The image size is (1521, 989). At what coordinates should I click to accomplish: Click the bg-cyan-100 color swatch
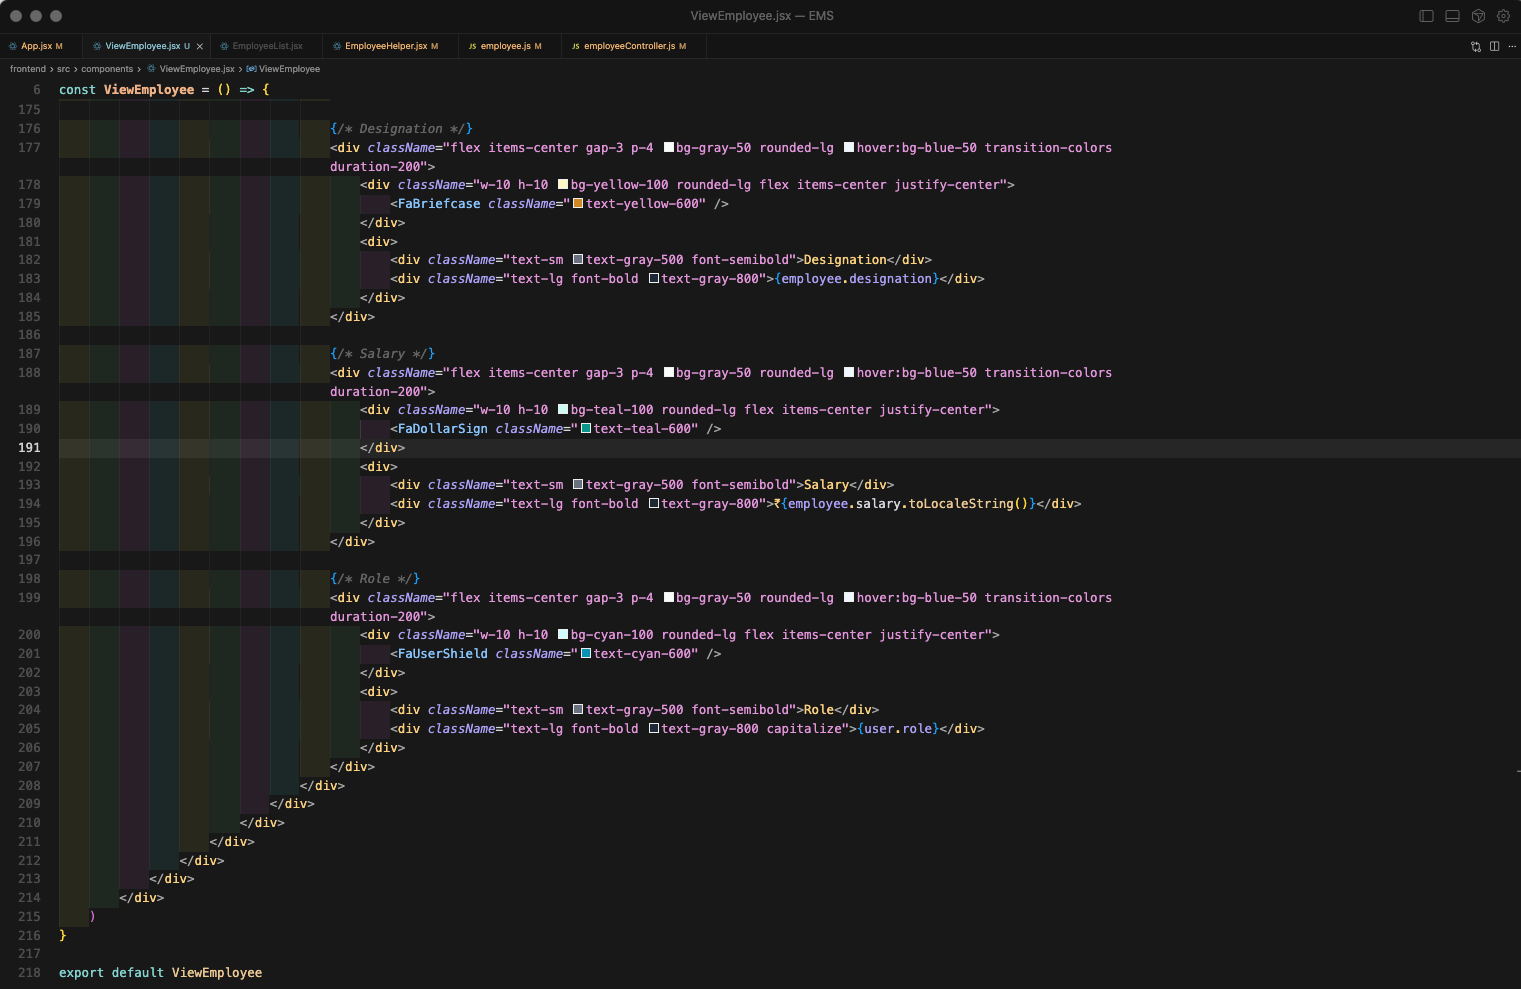pos(563,635)
